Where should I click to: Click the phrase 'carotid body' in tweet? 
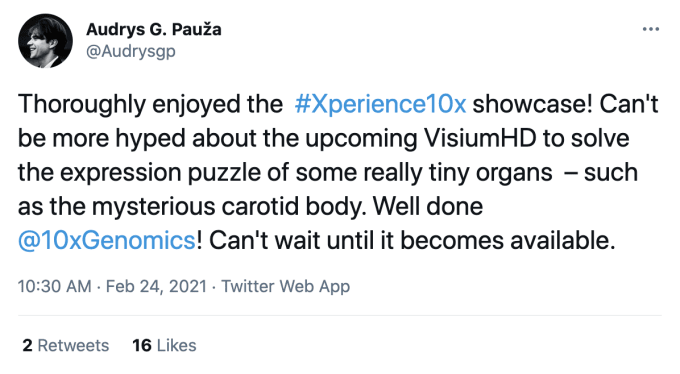point(291,207)
